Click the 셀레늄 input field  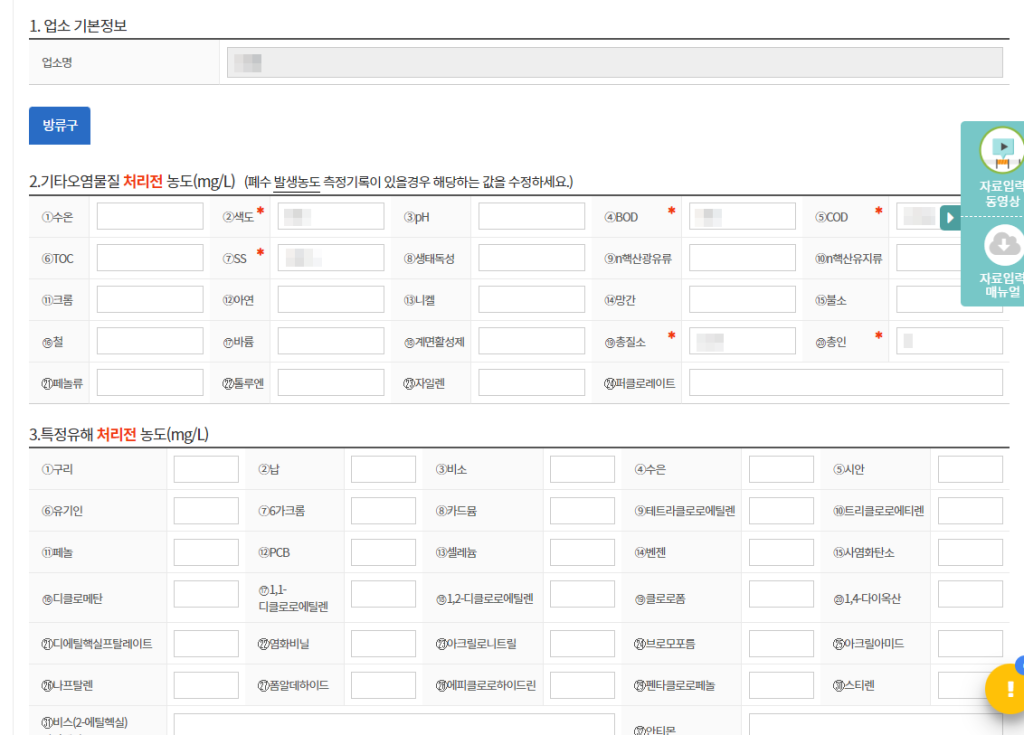click(583, 553)
